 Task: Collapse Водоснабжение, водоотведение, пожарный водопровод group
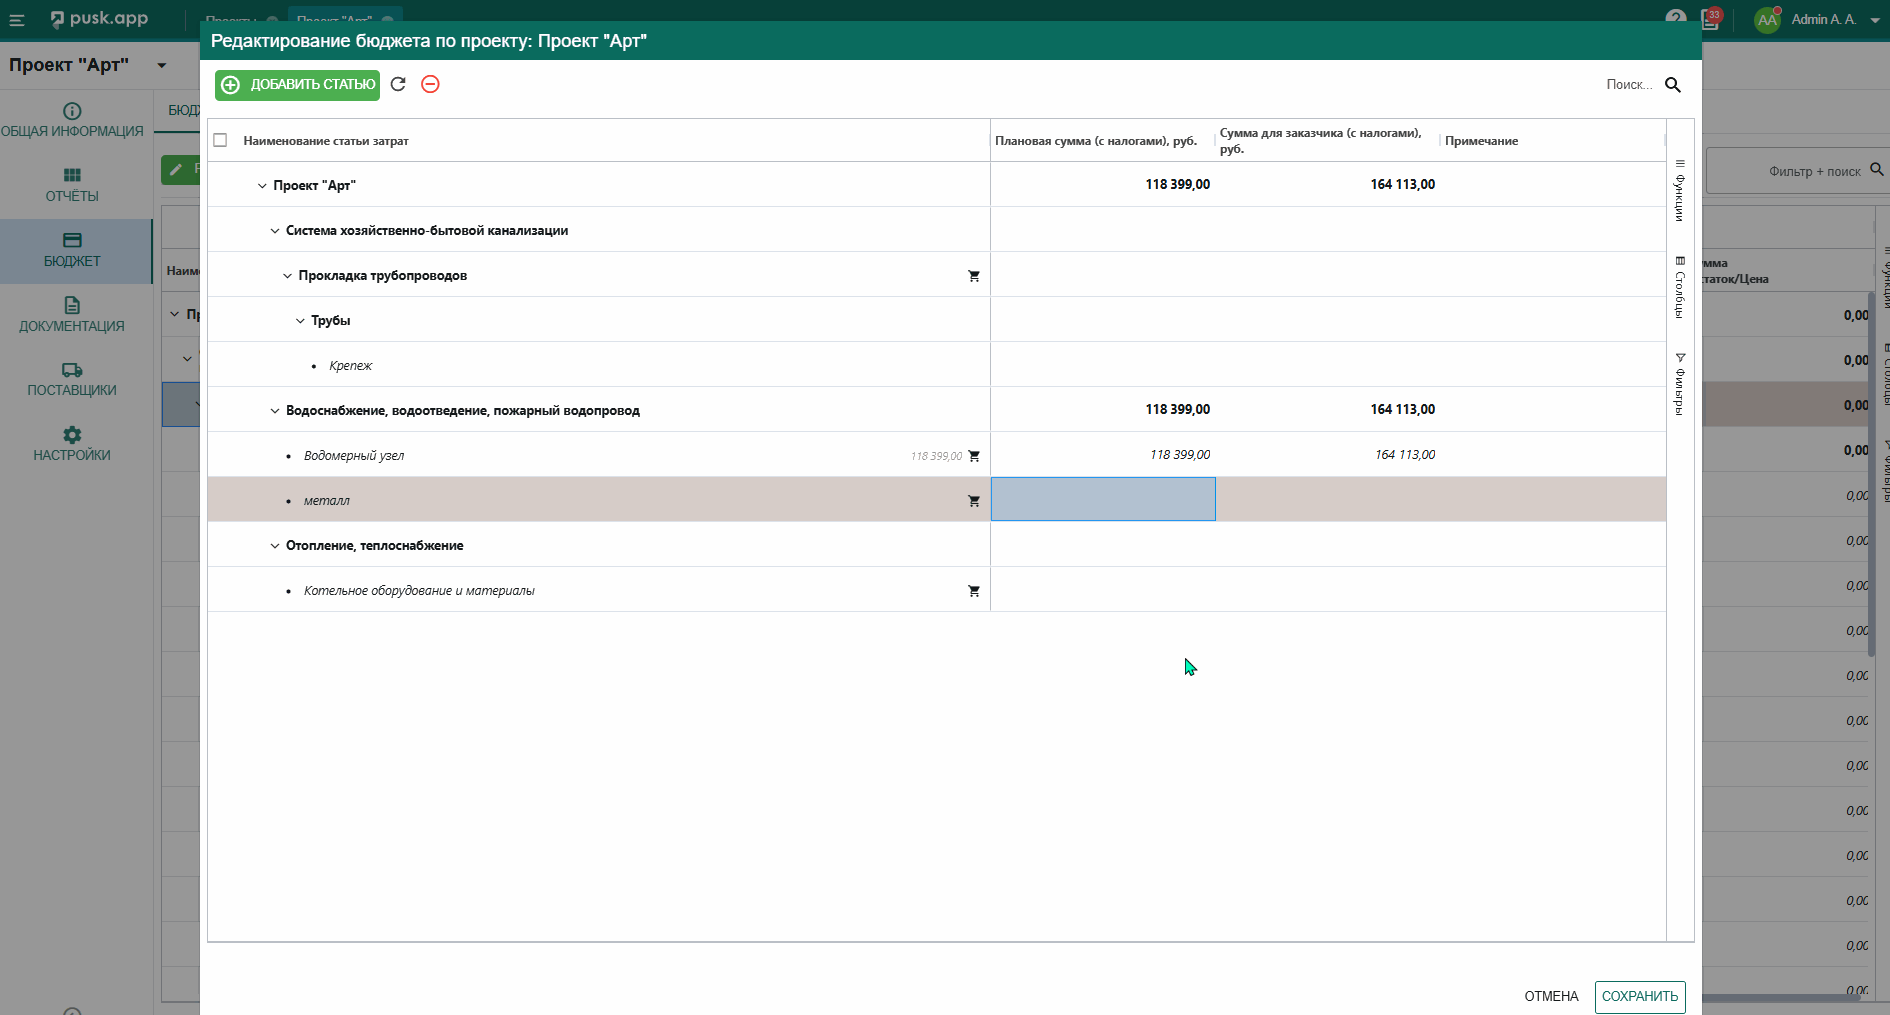[275, 411]
